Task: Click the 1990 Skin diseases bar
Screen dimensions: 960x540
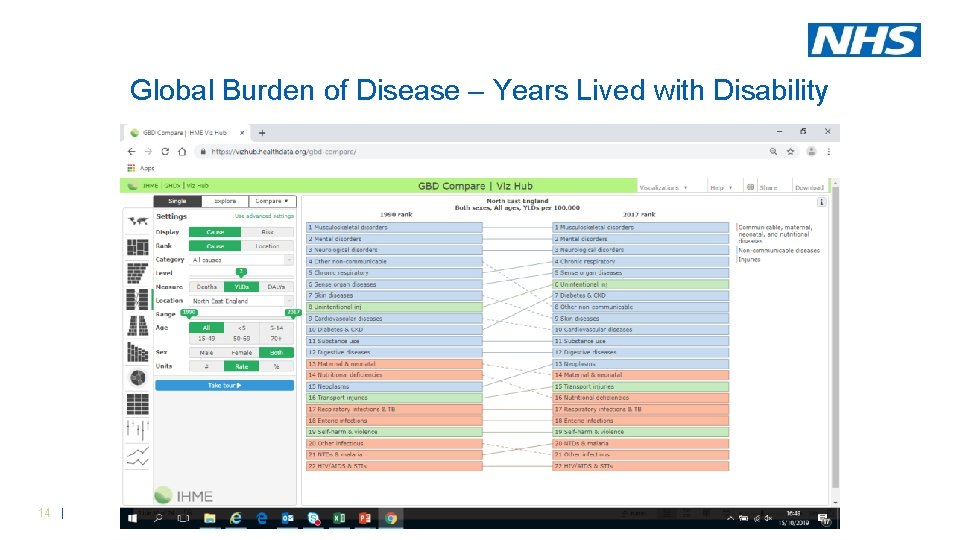Action: 394,295
